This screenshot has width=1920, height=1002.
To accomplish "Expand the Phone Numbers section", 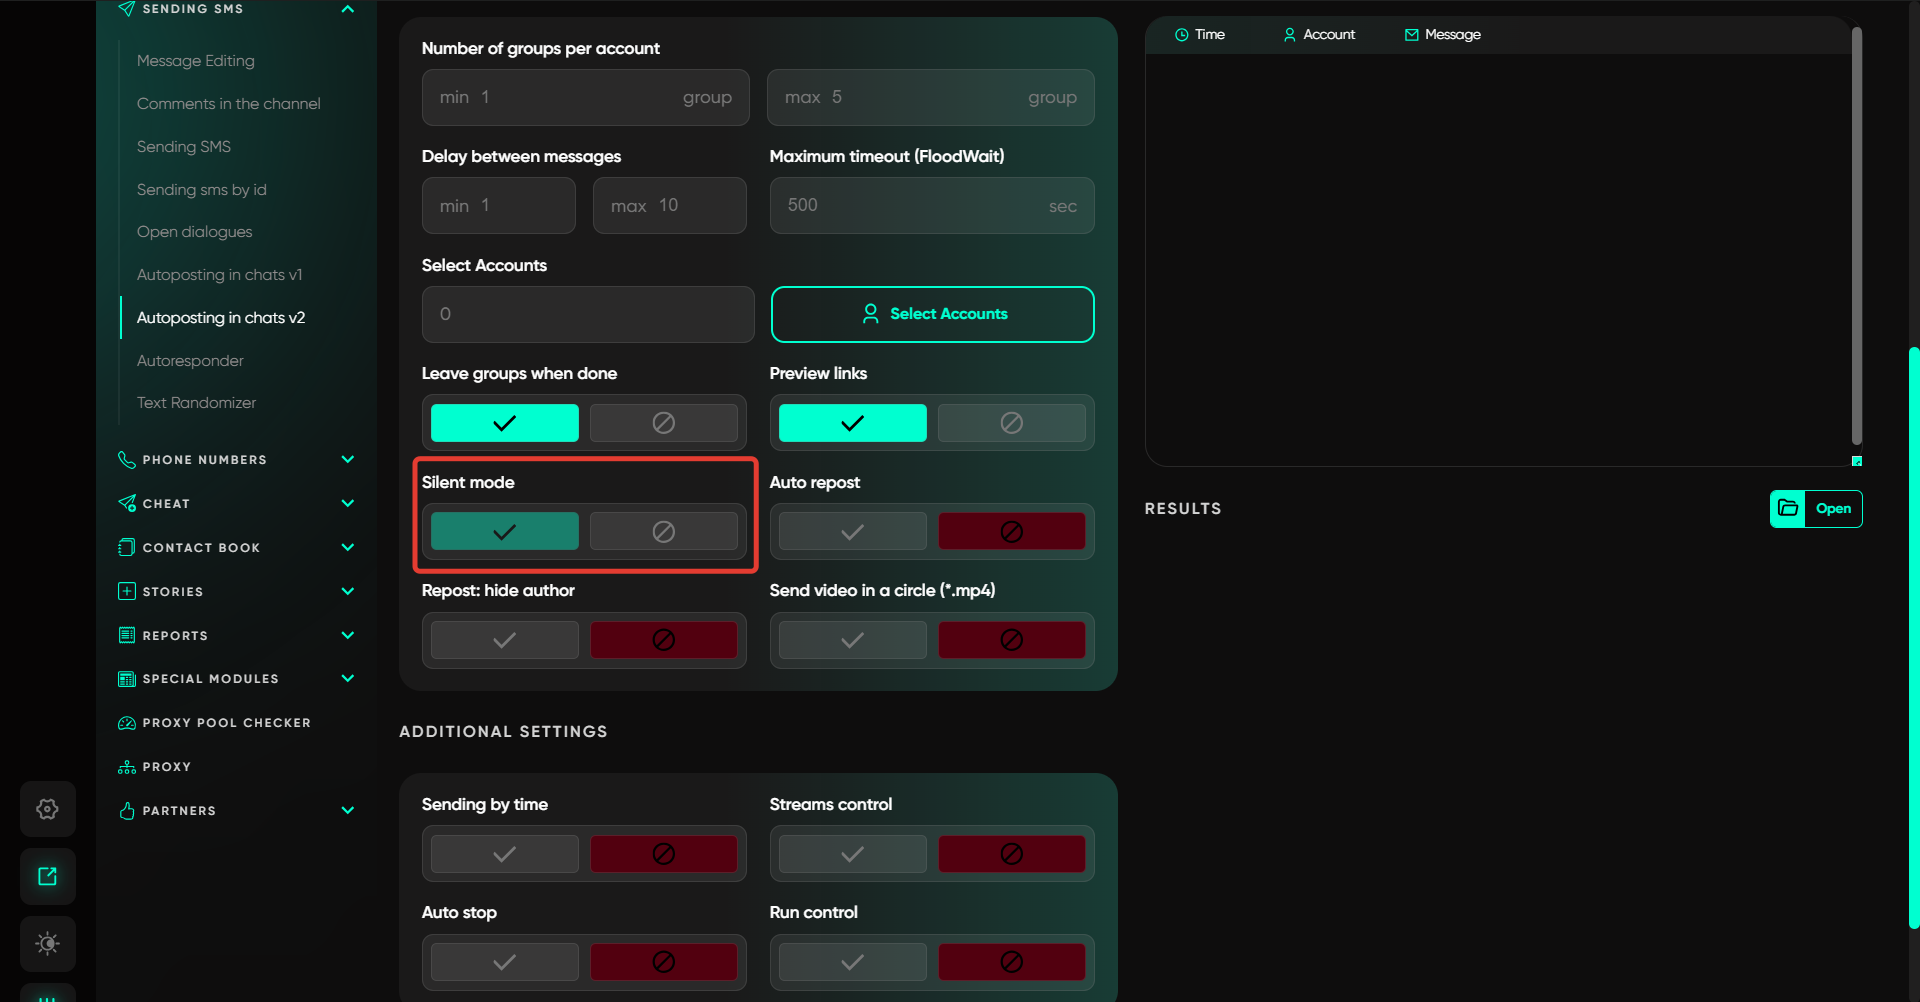I will (347, 460).
